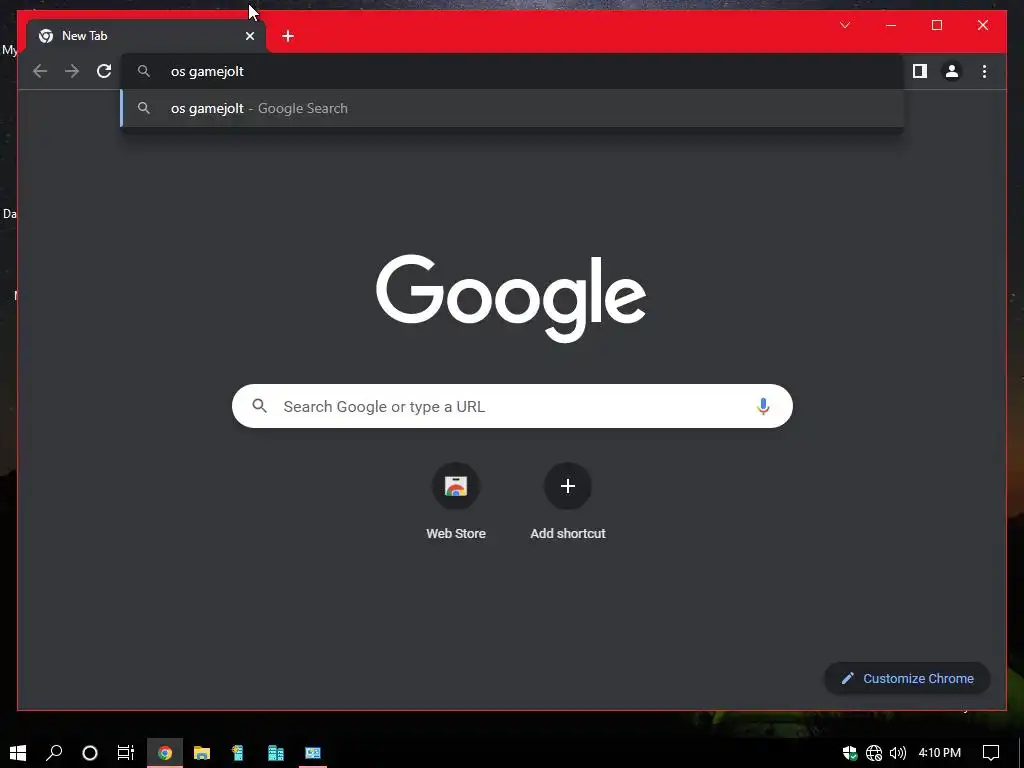
Task: Reload the current page
Action: pos(104,71)
